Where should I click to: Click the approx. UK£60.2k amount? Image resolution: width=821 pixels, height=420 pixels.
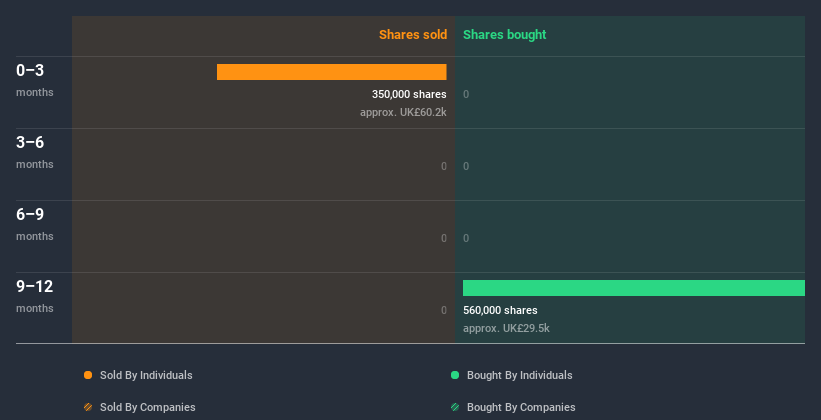(x=403, y=112)
